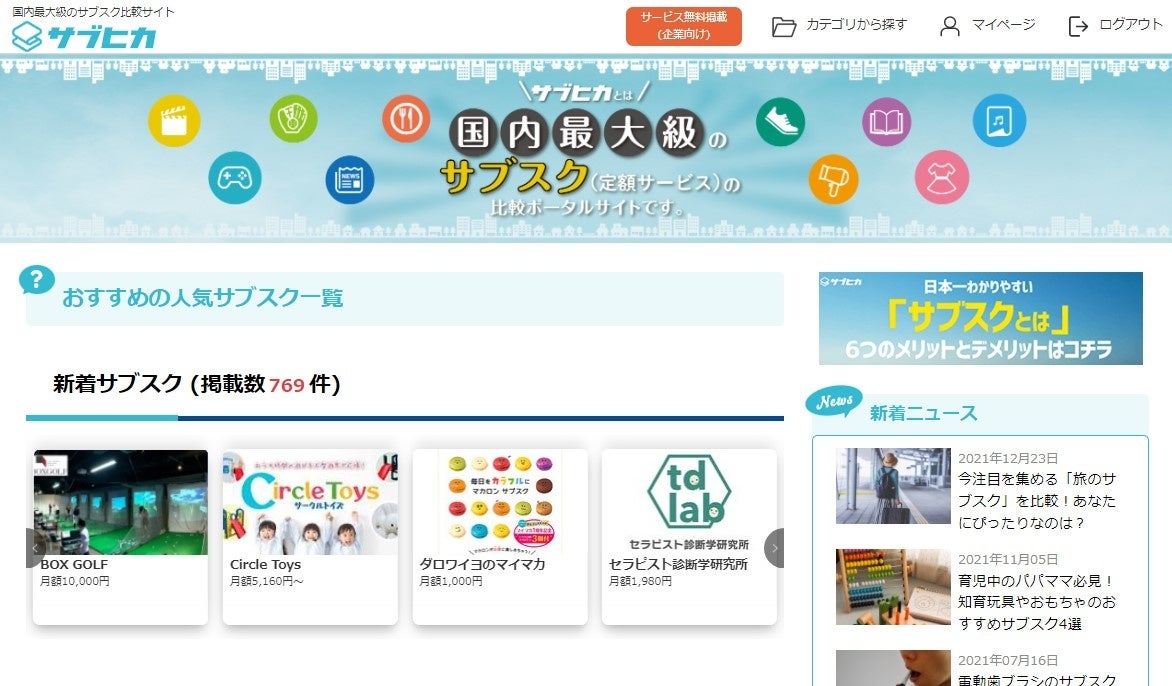Open news article 今注目を集める「旅のサブスク」
Viewport: 1172px width, 686px height.
(1037, 501)
